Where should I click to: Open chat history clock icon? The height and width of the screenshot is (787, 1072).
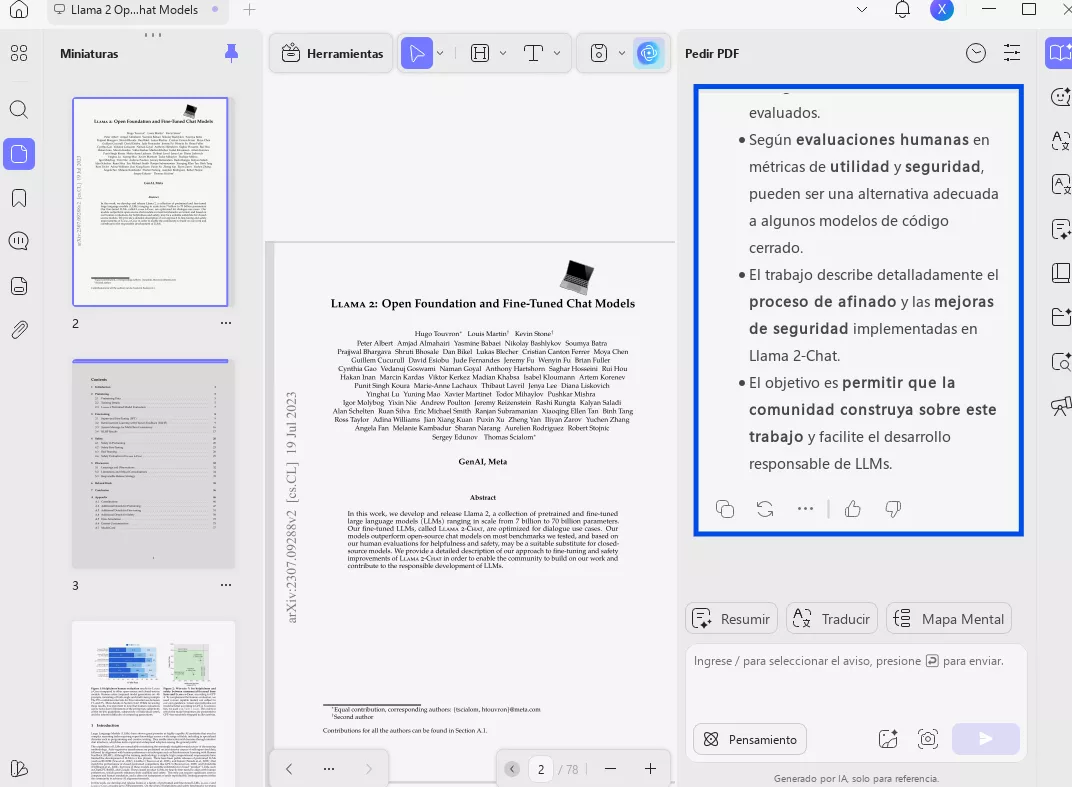976,53
